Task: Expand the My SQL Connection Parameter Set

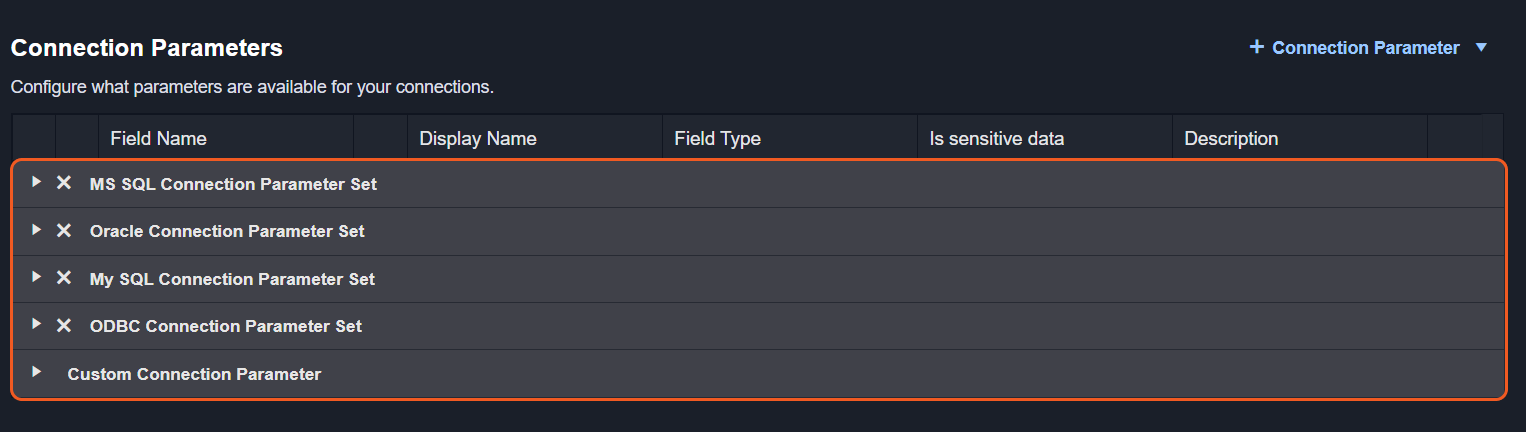Action: click(x=36, y=277)
